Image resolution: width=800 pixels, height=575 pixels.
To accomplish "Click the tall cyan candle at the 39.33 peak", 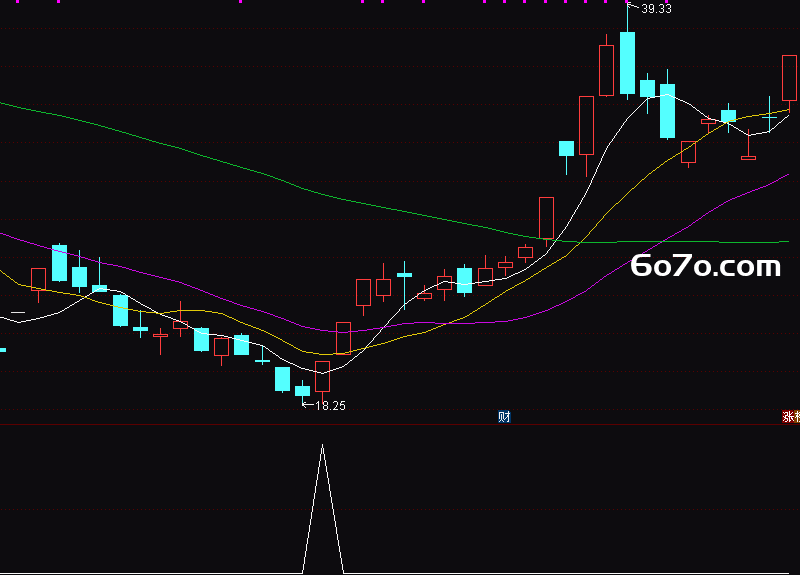I will tap(628, 63).
